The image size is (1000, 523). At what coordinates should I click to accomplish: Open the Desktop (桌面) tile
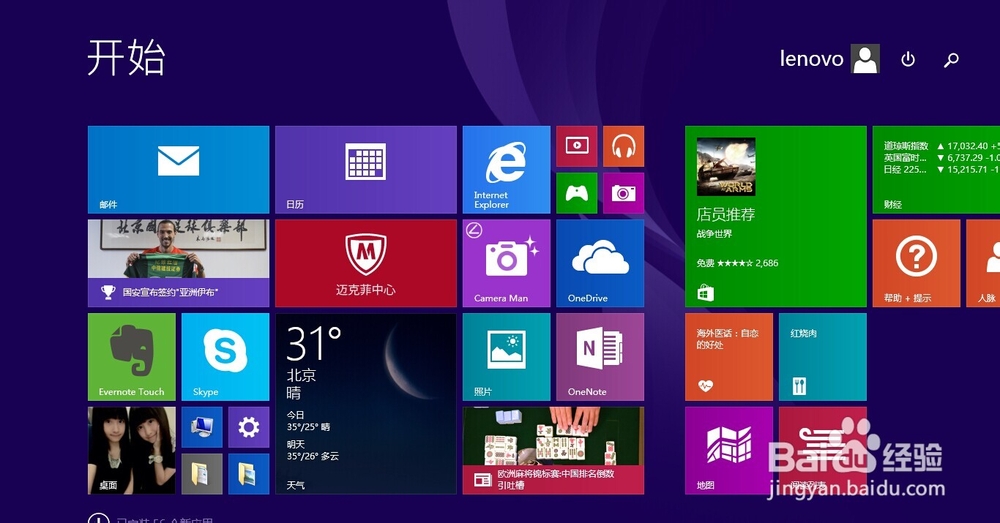[x=131, y=450]
